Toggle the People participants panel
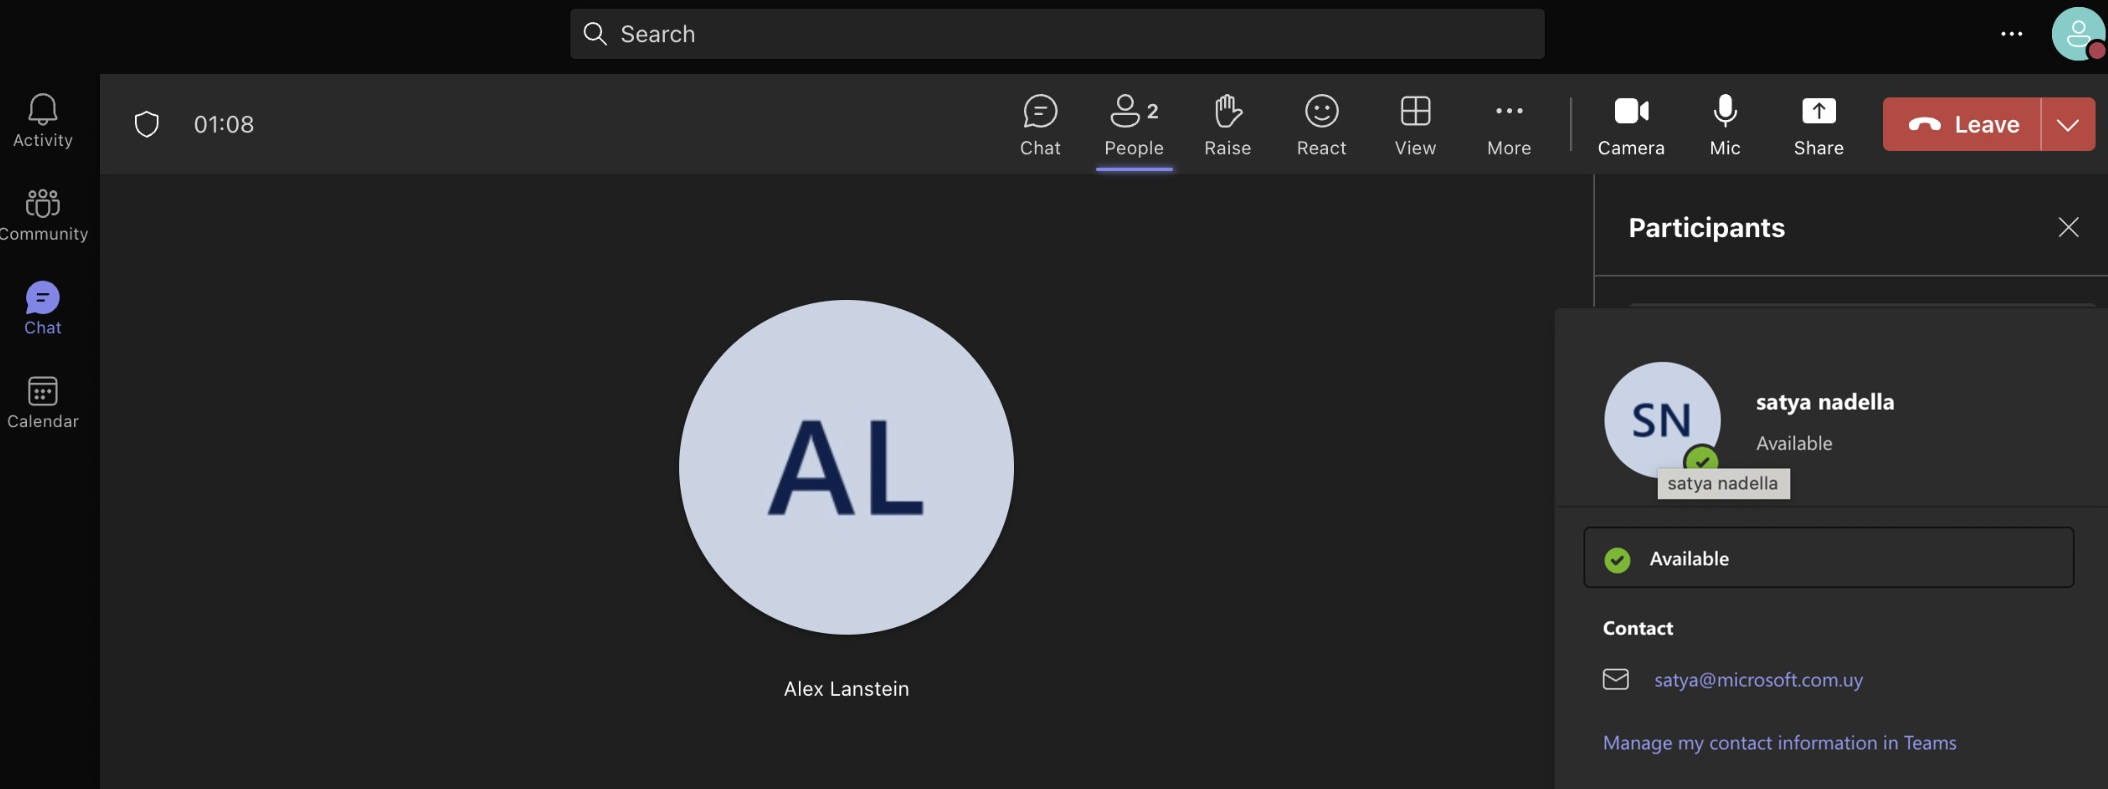 (x=1134, y=125)
